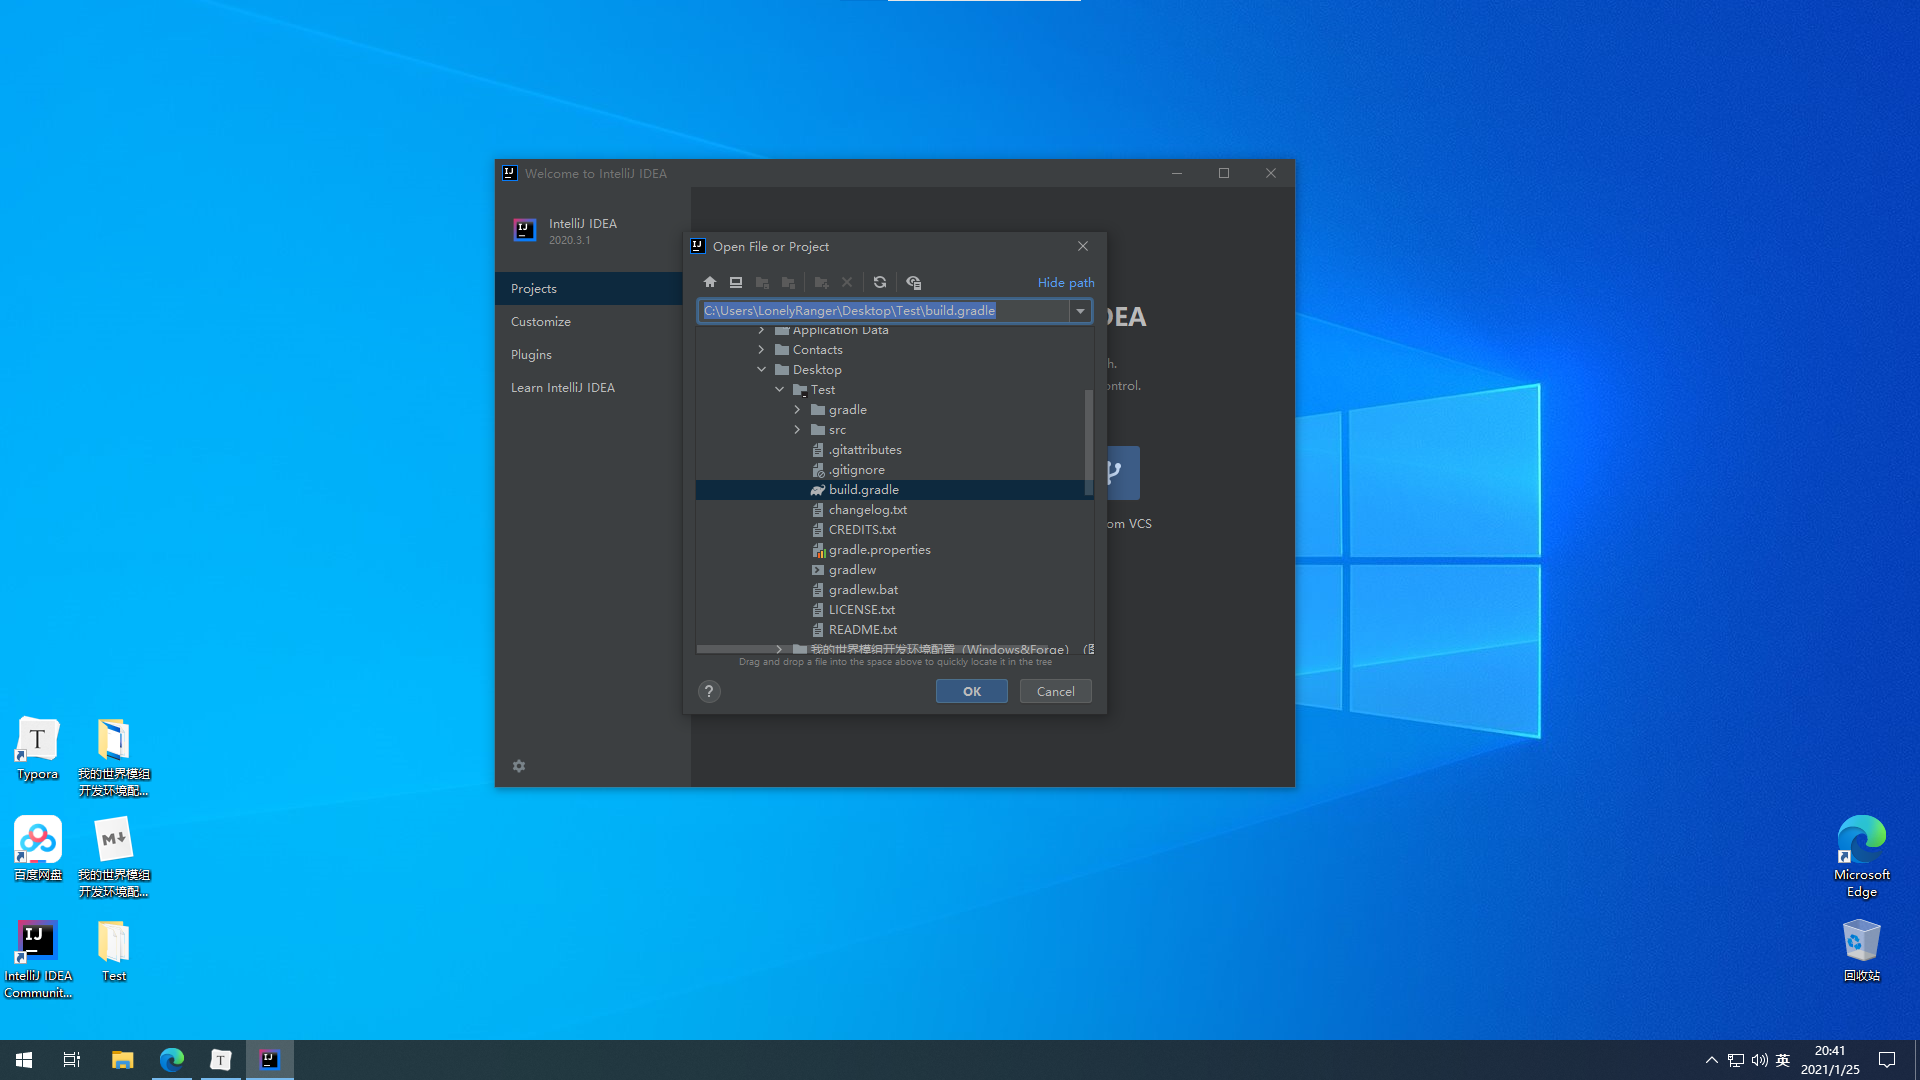Viewport: 1920px width, 1080px height.
Task: Click the Delete toolbar icon
Action: (847, 282)
